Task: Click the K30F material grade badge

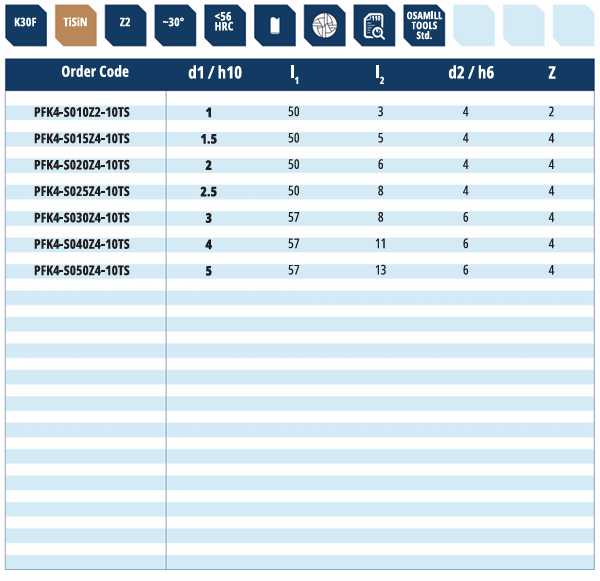Action: tap(25, 24)
